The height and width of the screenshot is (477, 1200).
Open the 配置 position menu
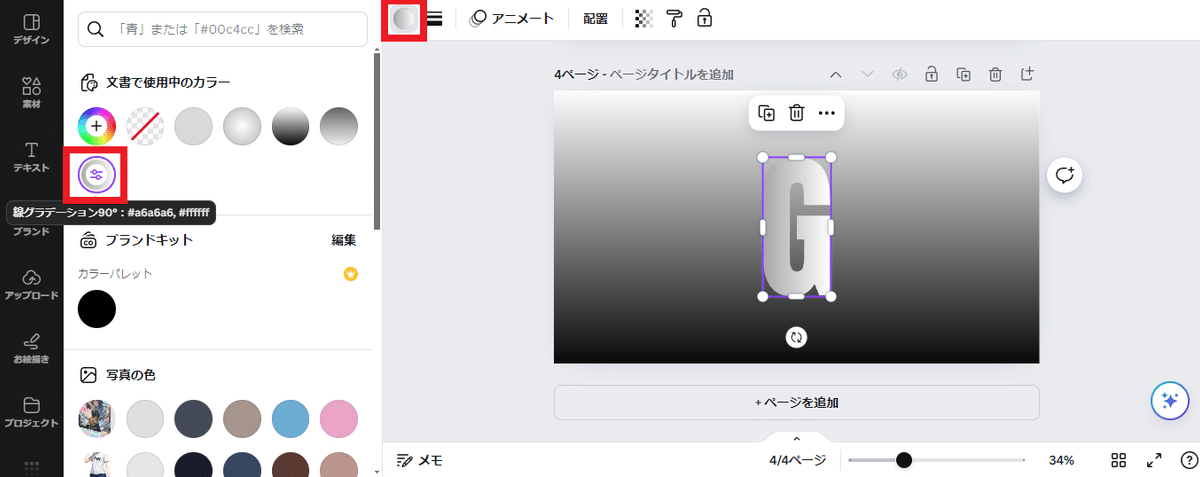click(595, 18)
